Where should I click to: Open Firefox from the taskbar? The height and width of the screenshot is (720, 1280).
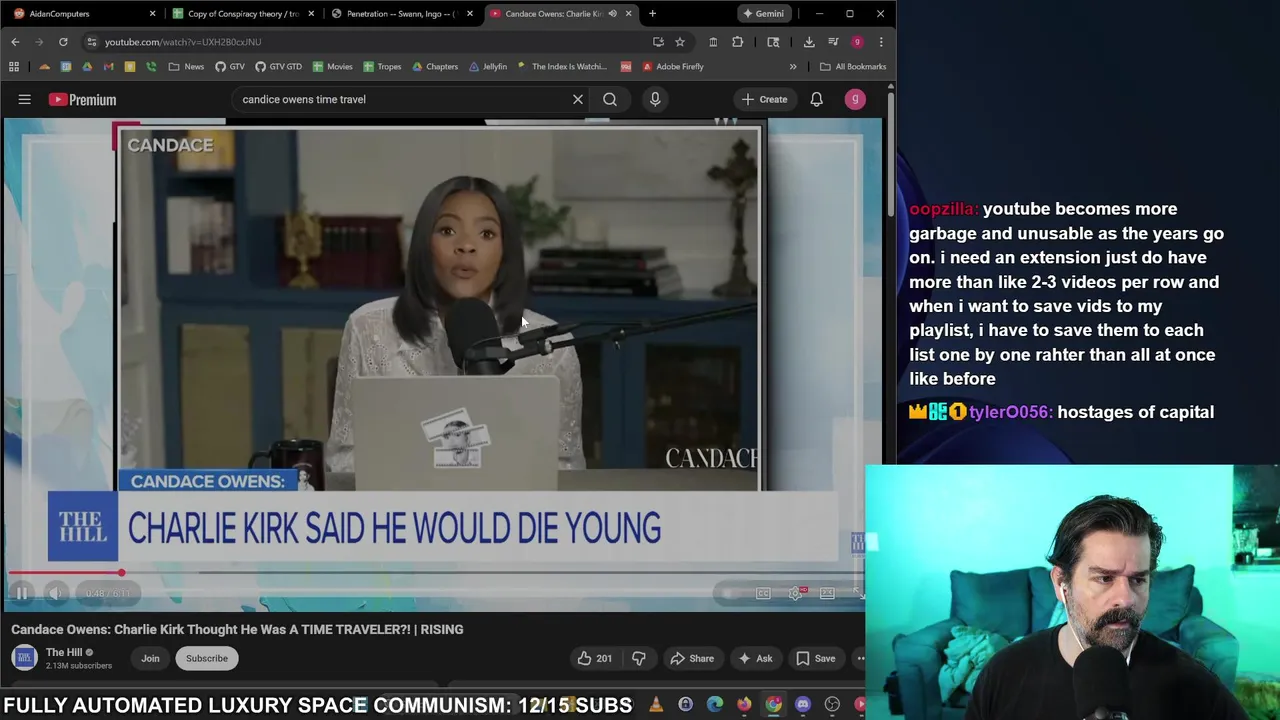(744, 705)
